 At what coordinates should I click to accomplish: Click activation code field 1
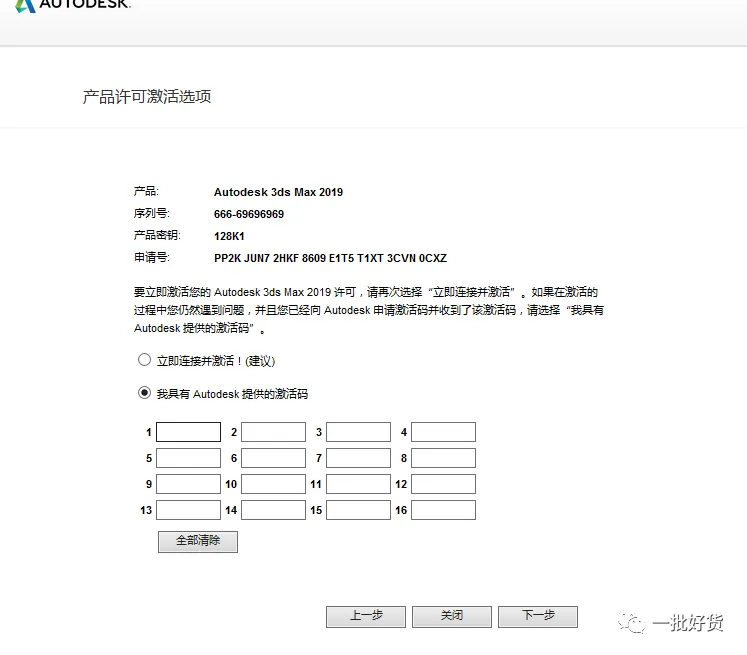point(189,432)
